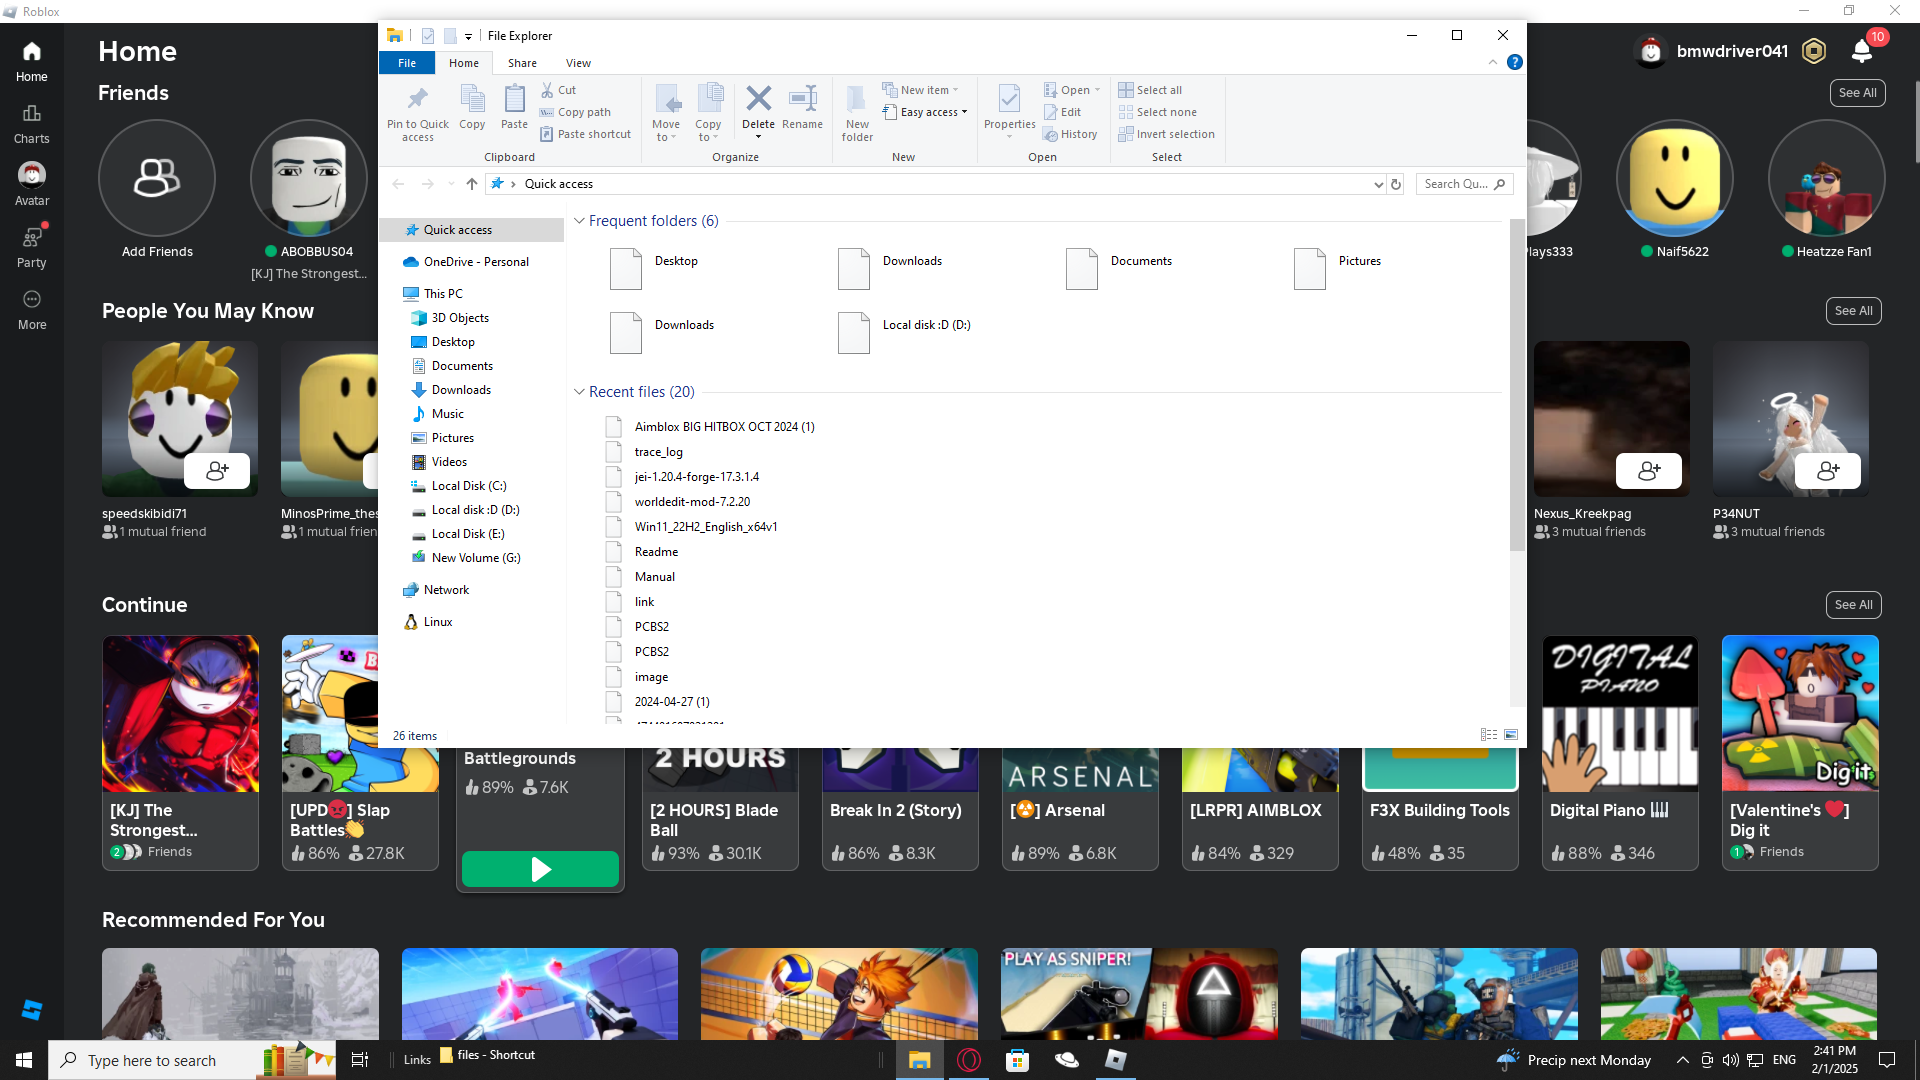This screenshot has height=1080, width=1920.
Task: Click the Rename icon in the ribbon
Action: pyautogui.click(x=802, y=99)
